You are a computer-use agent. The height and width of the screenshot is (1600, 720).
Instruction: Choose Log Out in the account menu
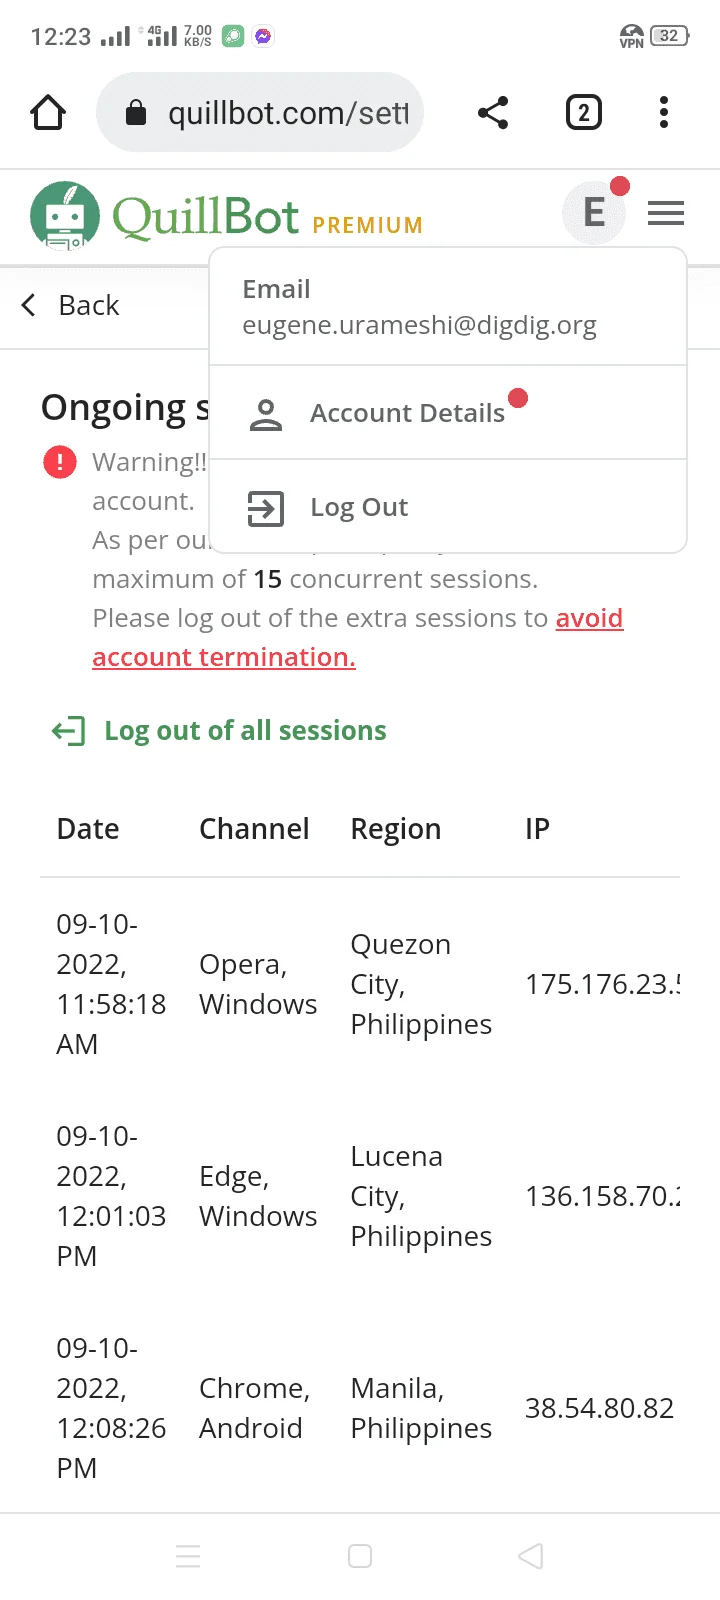click(x=448, y=507)
